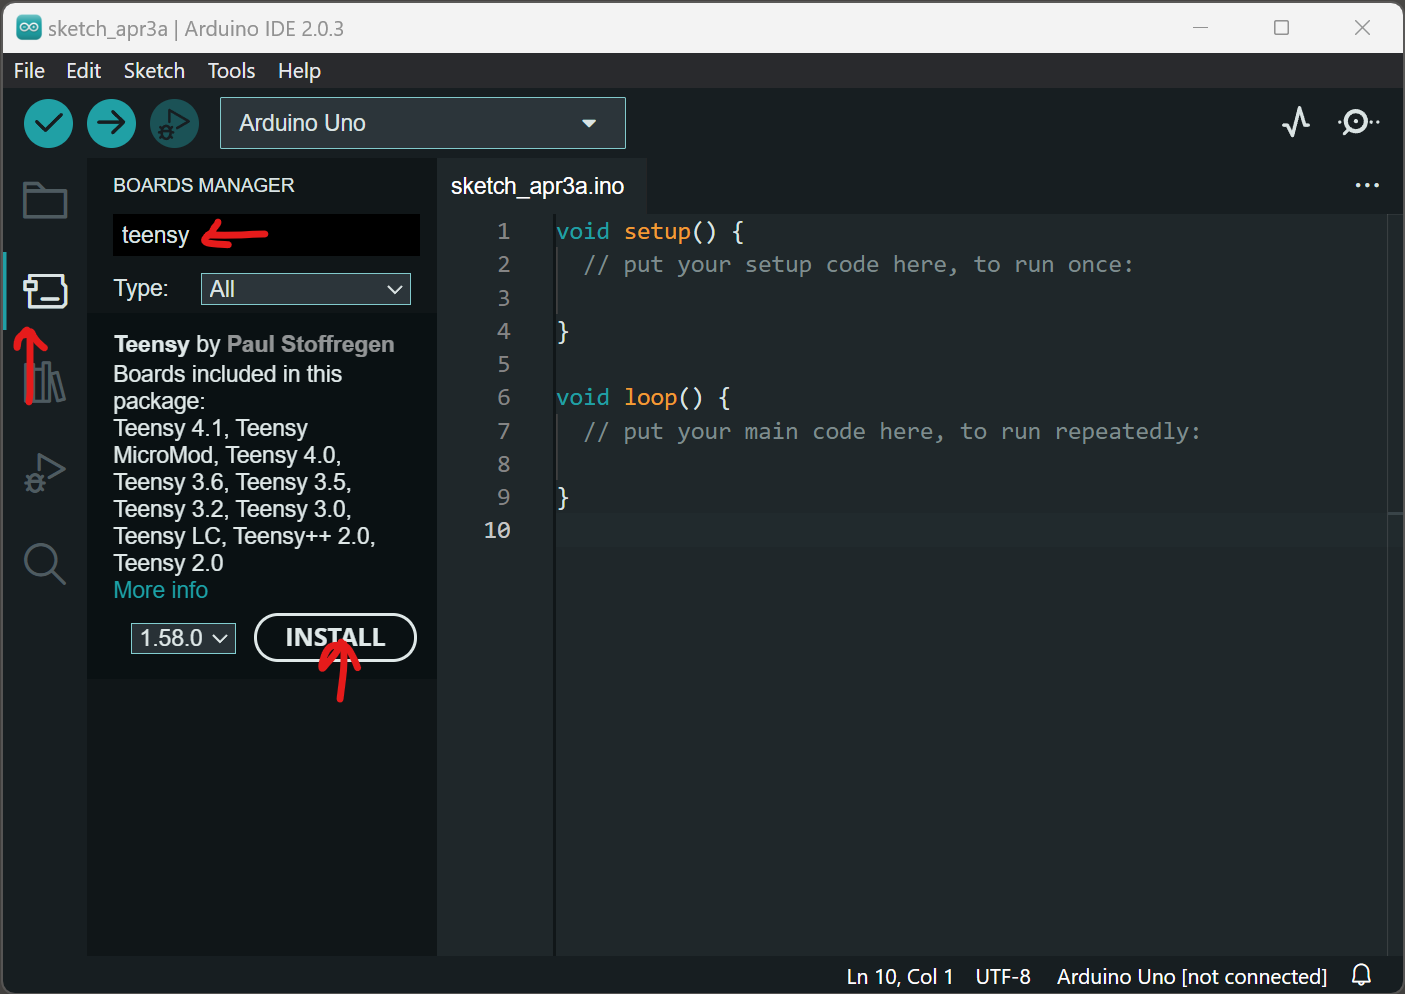This screenshot has height=994, width=1405.
Task: Click the 'void loop() {' code line
Action: (x=643, y=398)
